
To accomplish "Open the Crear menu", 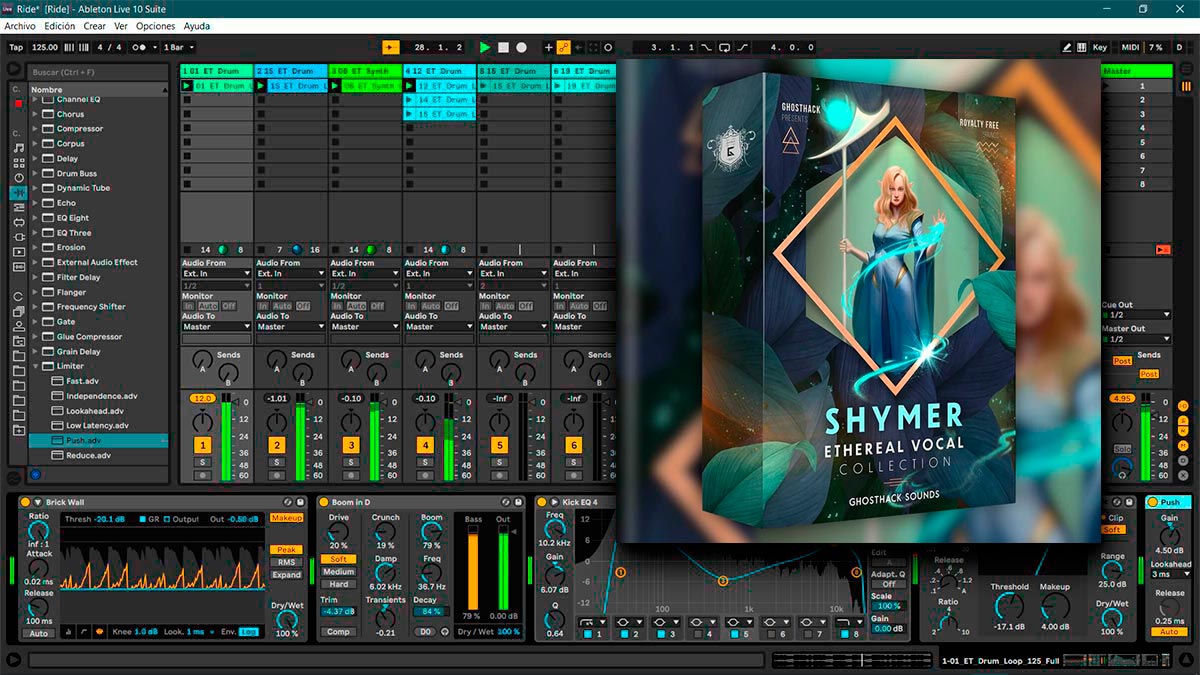I will [95, 26].
